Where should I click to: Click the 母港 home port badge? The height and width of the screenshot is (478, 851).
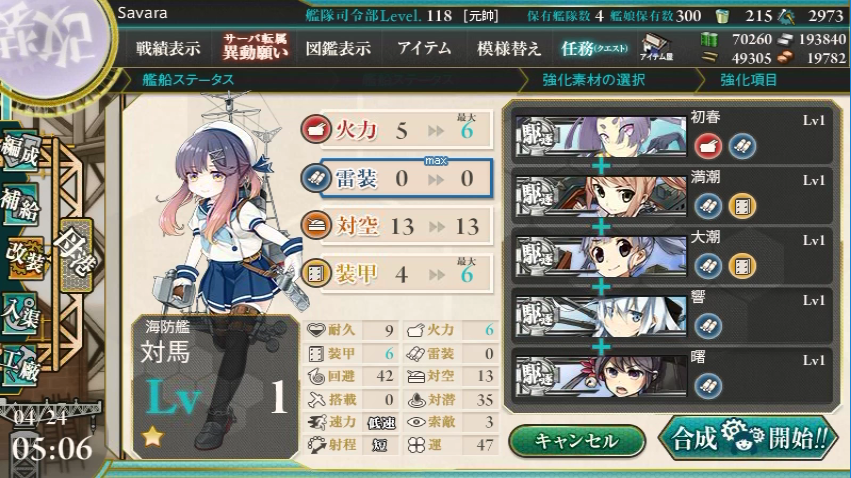coord(77,254)
